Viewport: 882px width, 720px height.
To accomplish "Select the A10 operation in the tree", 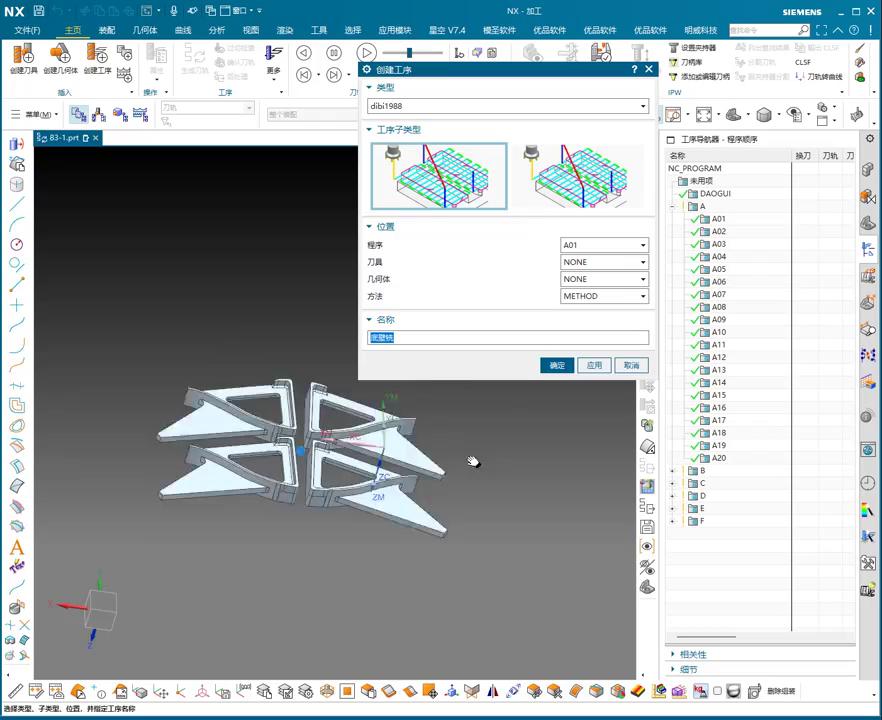I will 718,332.
